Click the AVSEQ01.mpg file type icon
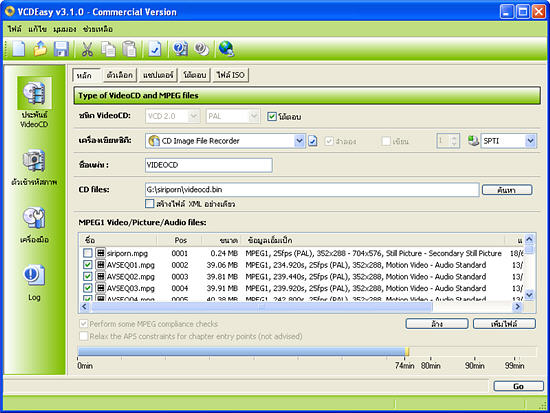Screen dimensions: 550x413 [100, 265]
